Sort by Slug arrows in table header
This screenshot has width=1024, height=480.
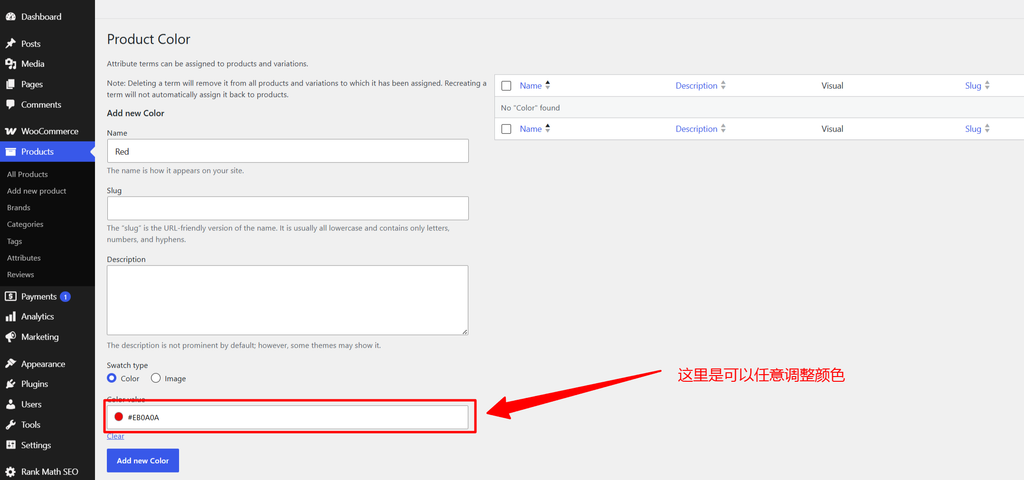point(987,86)
